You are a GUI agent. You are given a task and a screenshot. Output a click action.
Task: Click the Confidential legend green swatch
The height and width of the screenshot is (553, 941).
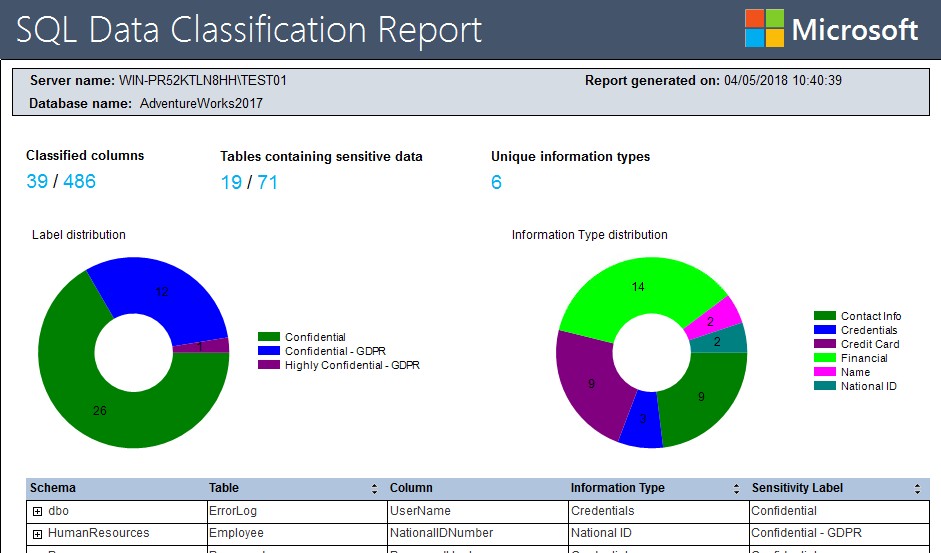coord(269,337)
